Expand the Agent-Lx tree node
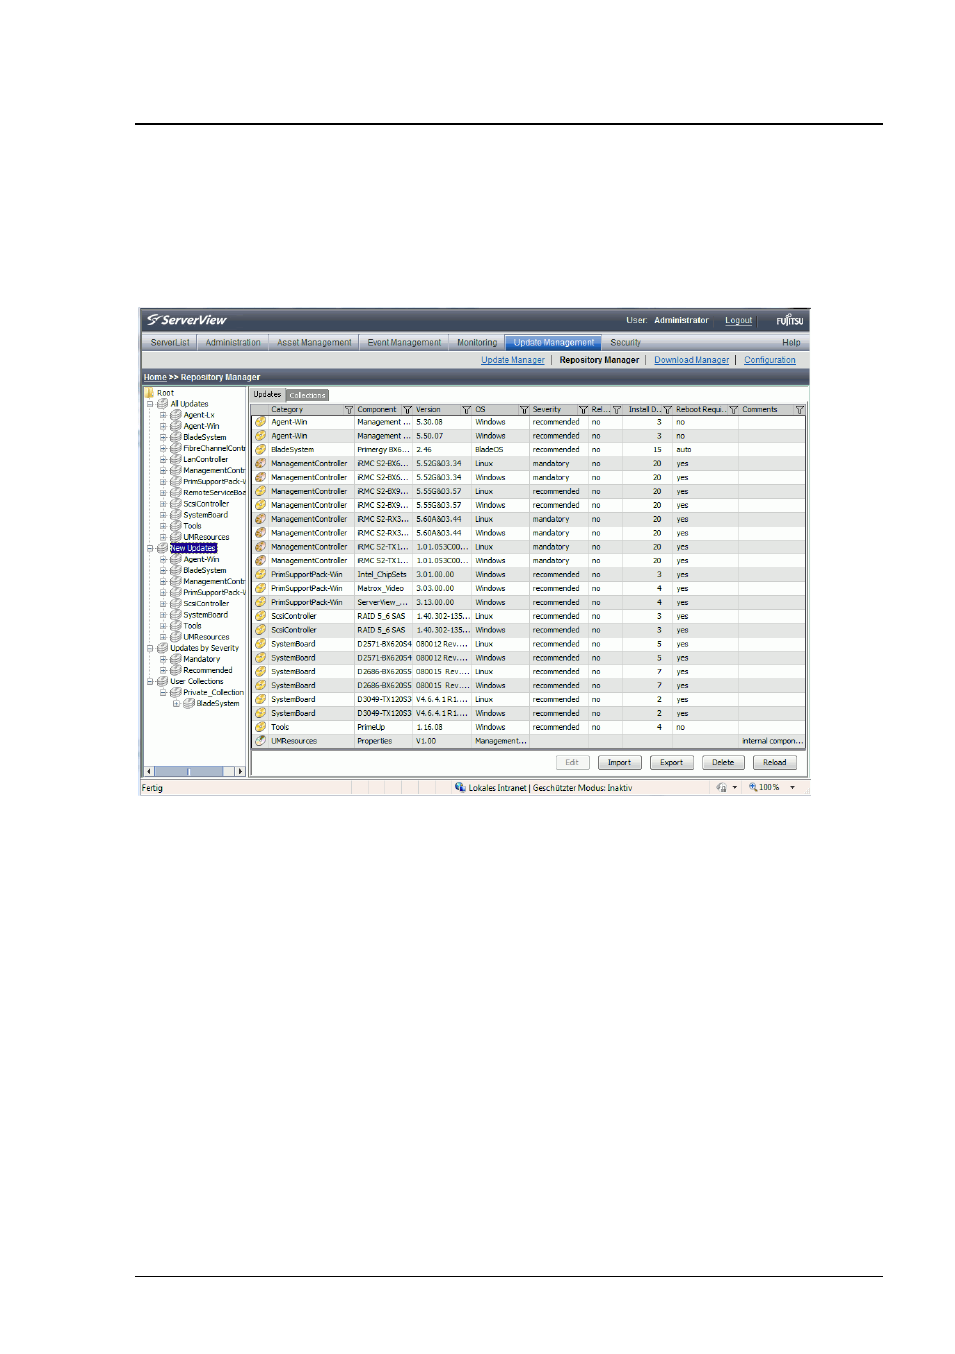 [164, 415]
